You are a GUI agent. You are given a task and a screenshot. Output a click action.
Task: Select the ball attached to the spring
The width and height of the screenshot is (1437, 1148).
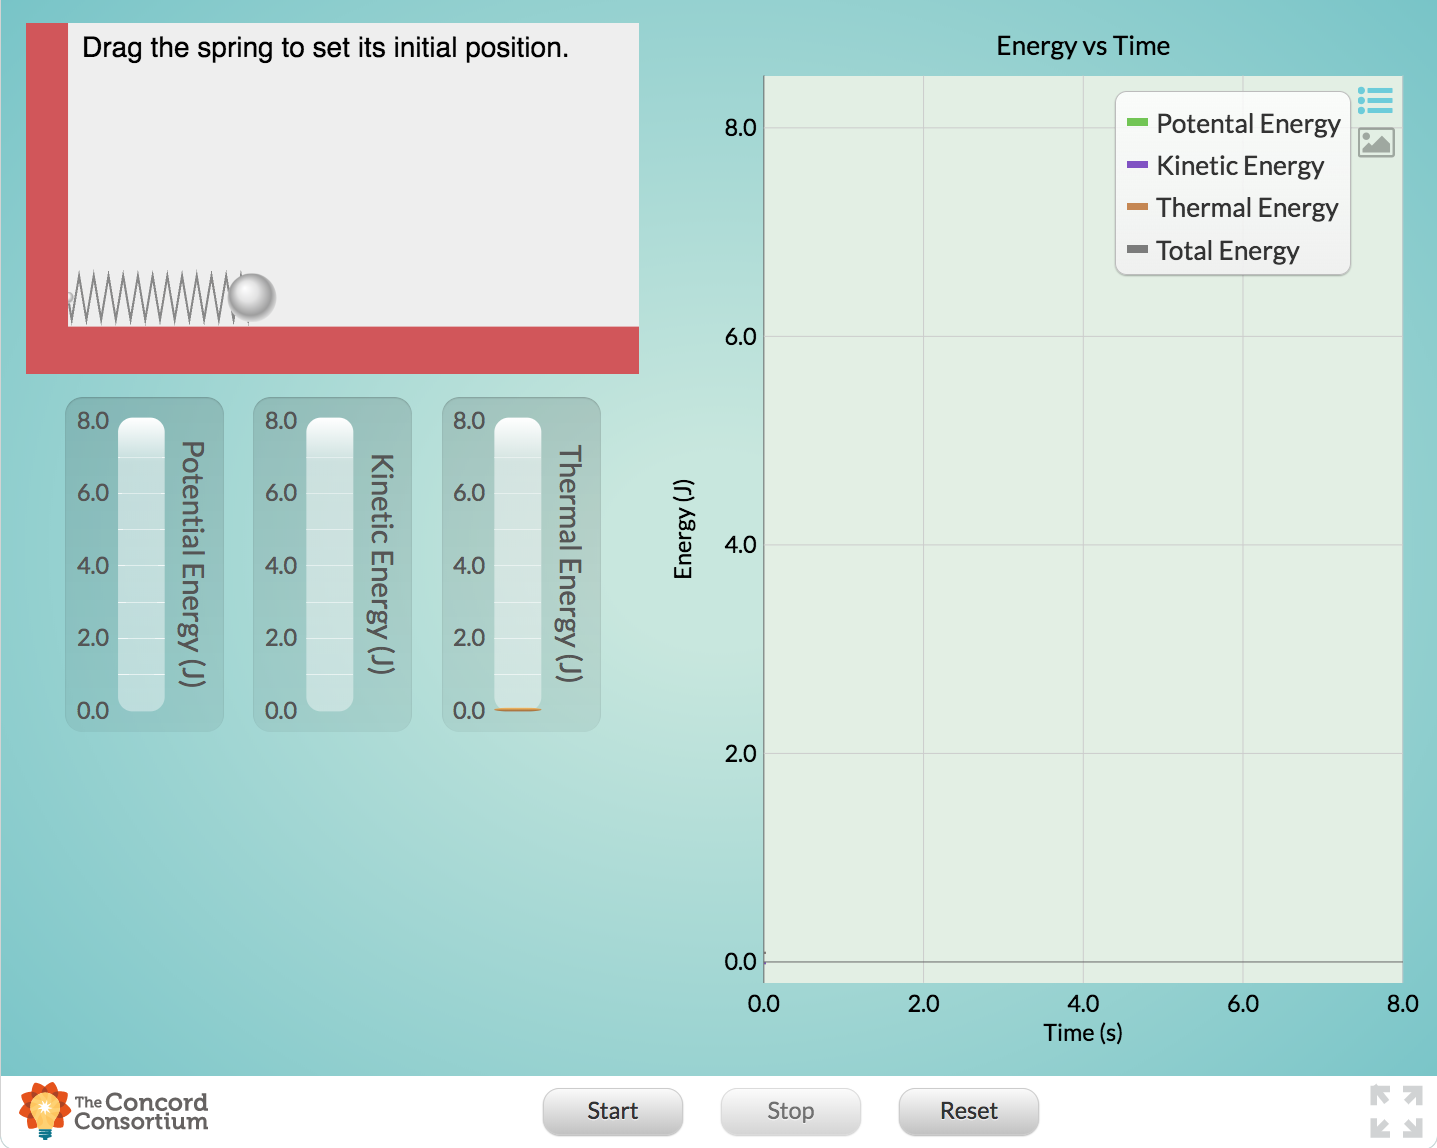tap(252, 297)
